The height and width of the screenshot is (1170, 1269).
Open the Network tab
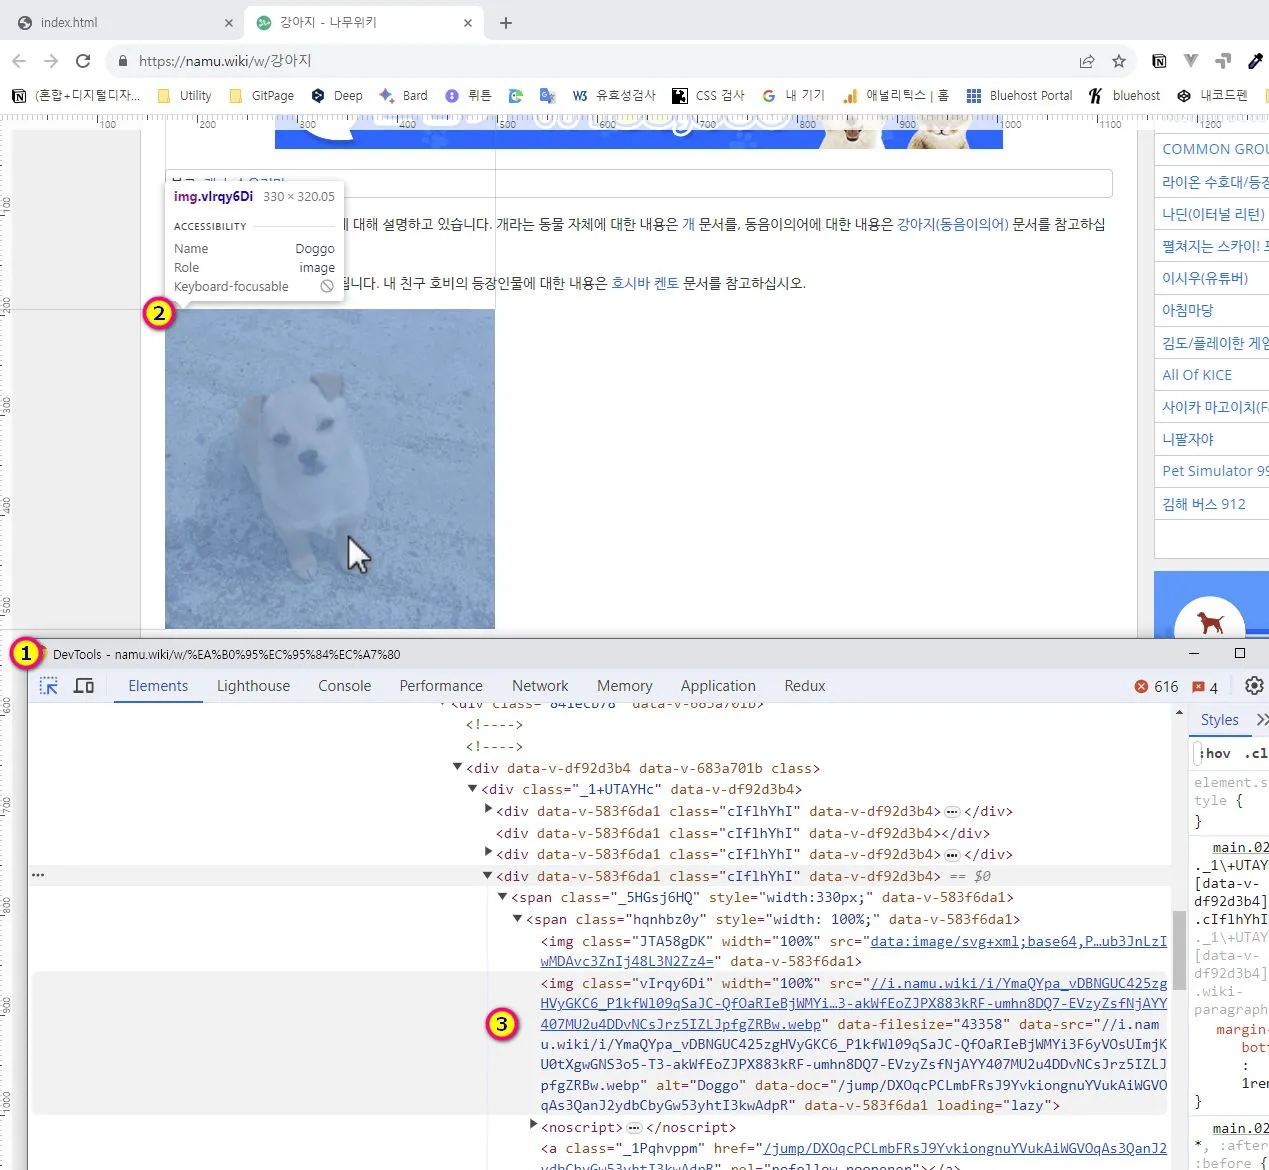click(x=540, y=686)
